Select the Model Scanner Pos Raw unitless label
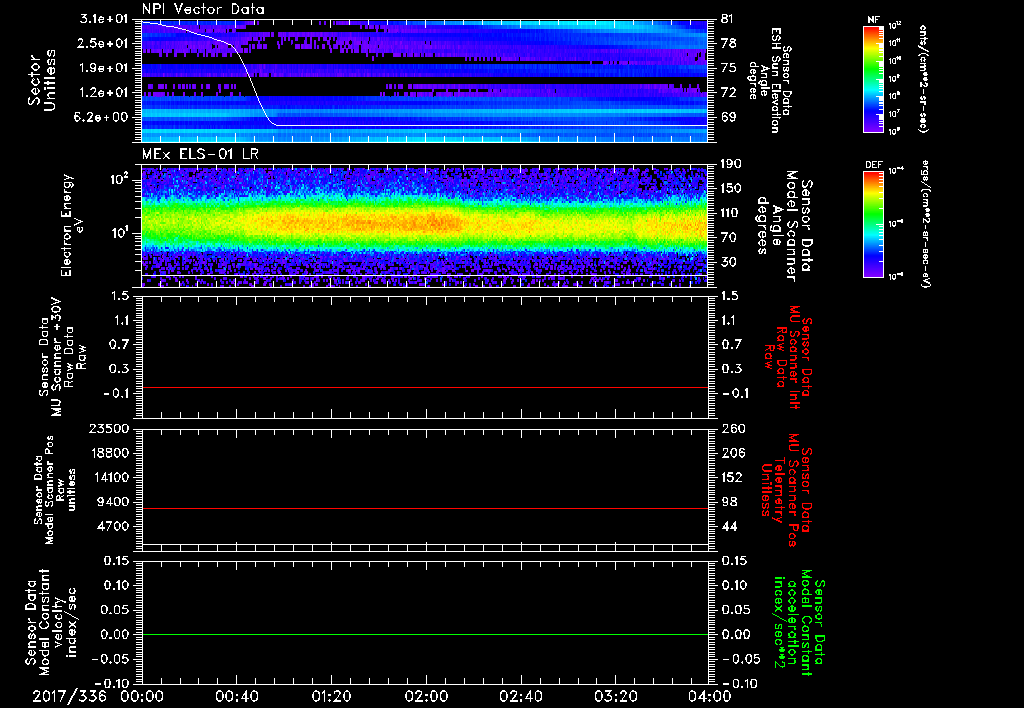Screen dimensions: 1024x708 (55, 490)
